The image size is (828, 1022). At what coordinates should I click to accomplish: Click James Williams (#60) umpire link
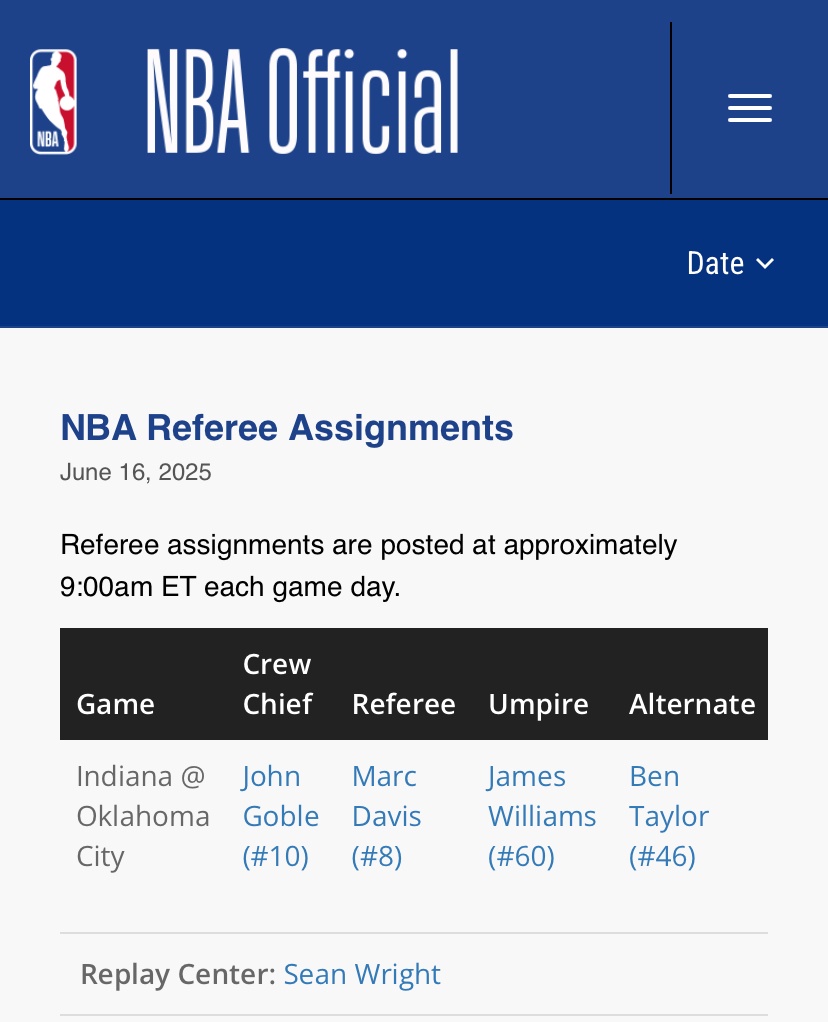click(541, 816)
